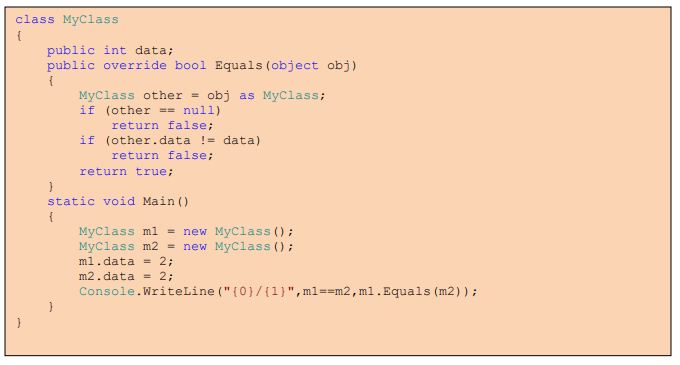
Task: Click the MyClass name in class declaration
Action: [91, 20]
